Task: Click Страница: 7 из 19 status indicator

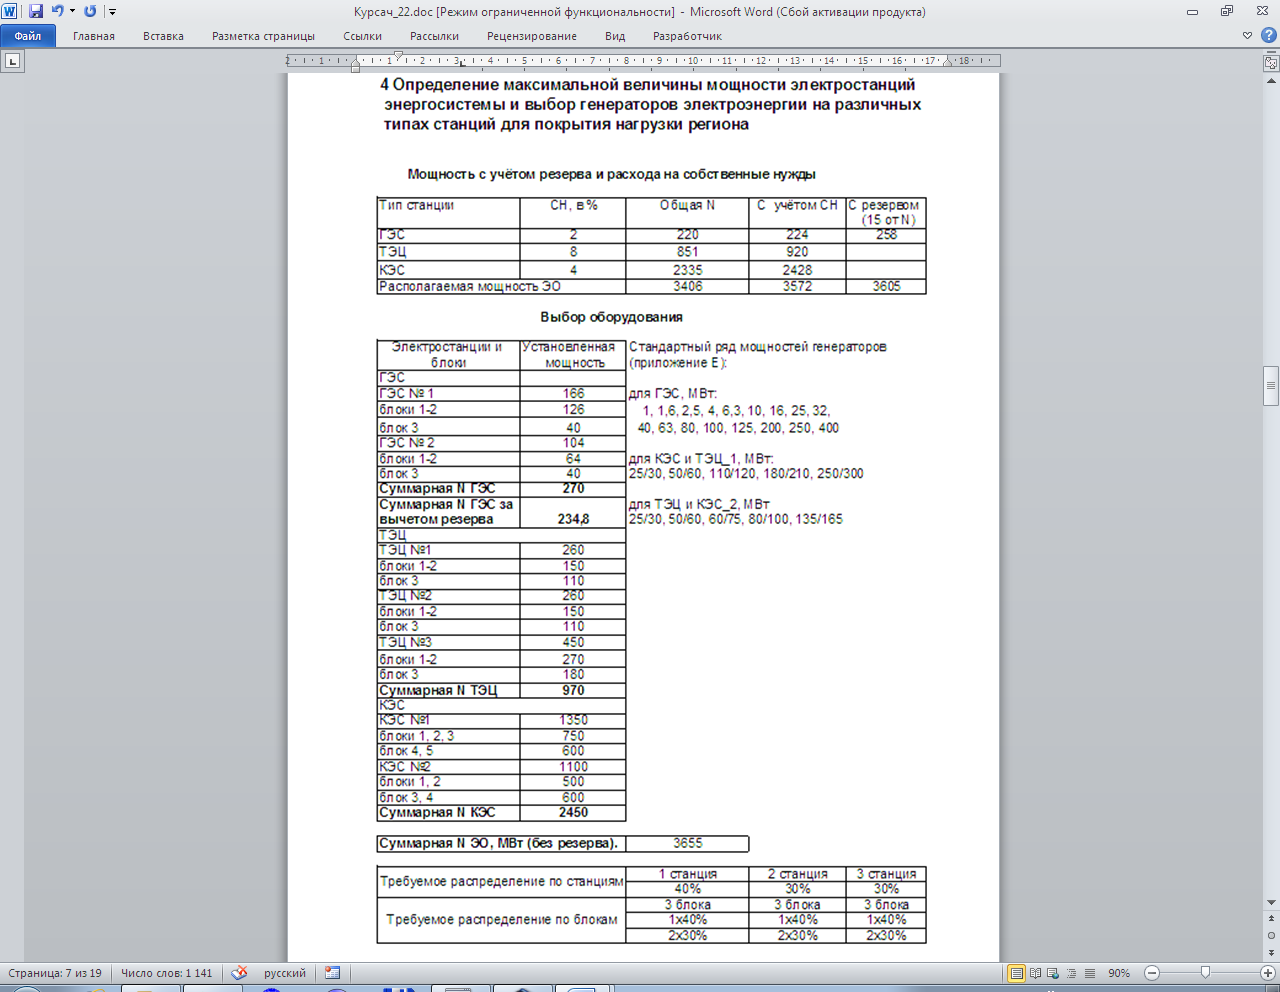Action: point(55,973)
